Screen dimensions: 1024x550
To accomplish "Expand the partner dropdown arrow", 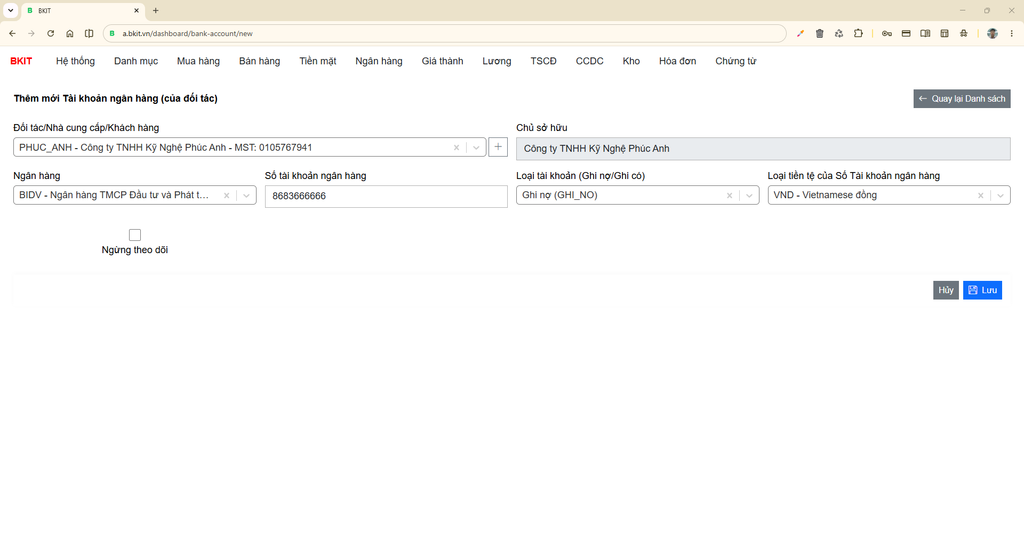I will pyautogui.click(x=476, y=148).
